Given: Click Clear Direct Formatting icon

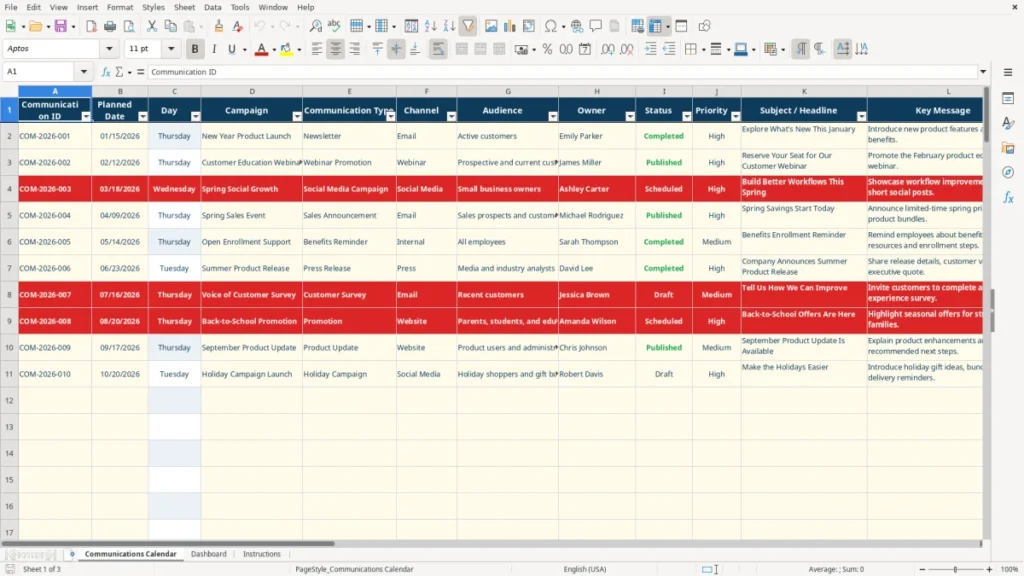Looking at the screenshot, I should (x=238, y=26).
